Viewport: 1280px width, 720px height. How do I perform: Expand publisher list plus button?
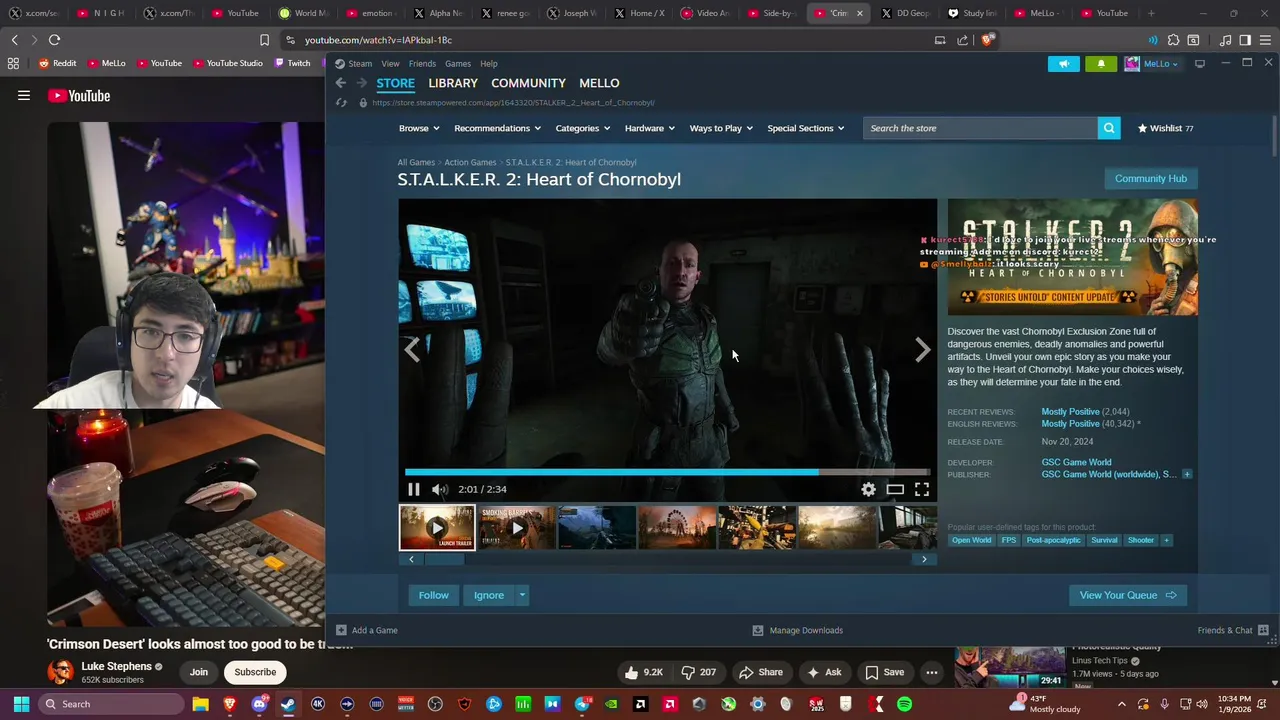pos(1187,474)
